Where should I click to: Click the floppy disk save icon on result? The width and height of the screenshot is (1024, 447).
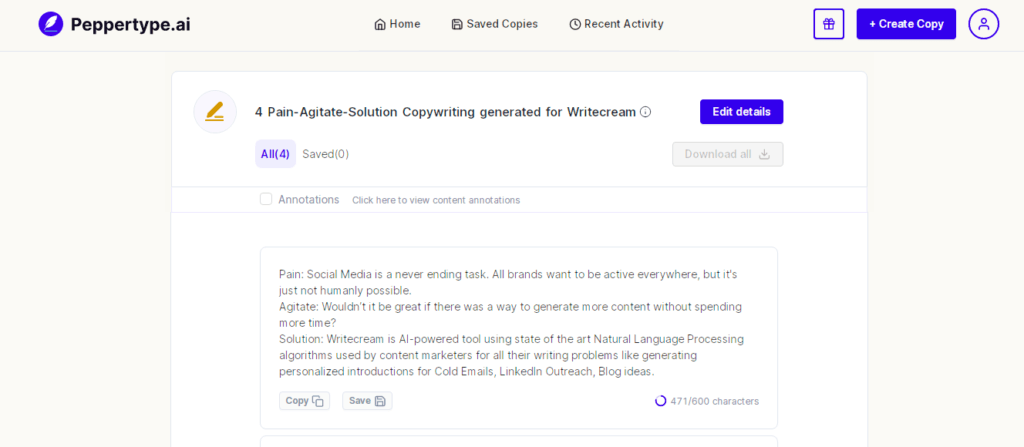point(380,401)
